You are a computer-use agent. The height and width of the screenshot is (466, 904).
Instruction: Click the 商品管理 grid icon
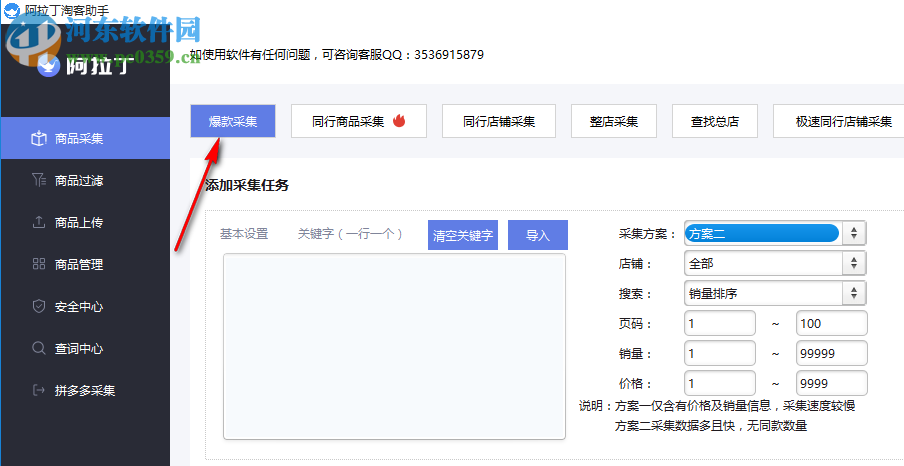tap(39, 264)
